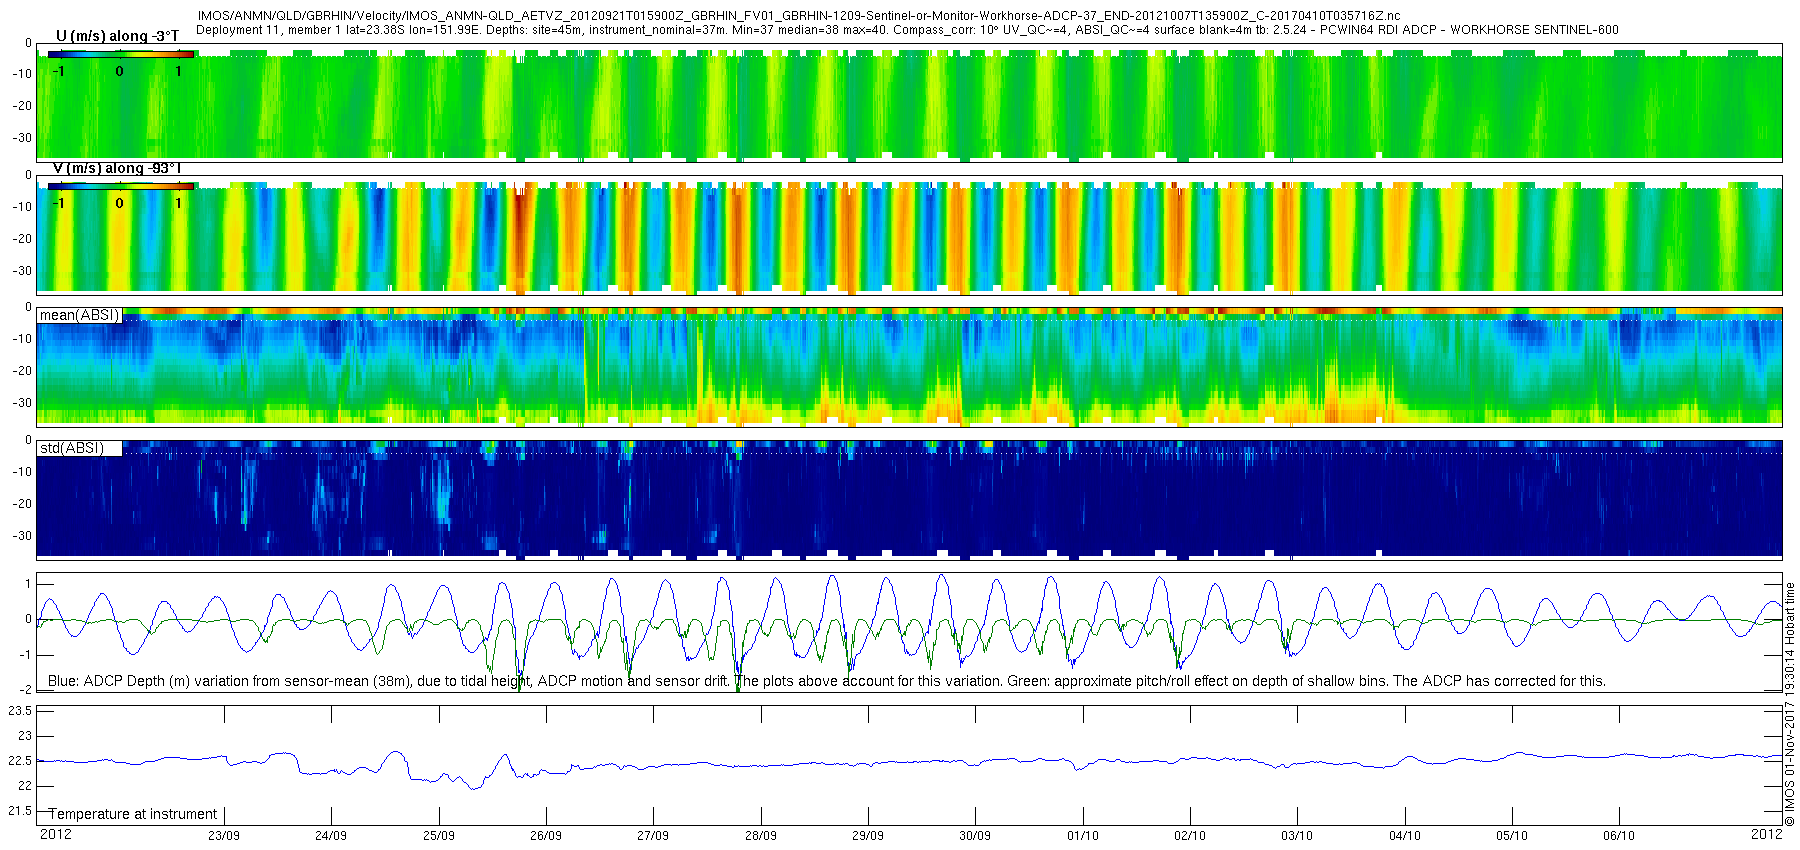Click the 02/10 date tick label
The image size is (1800, 850).
point(1190,836)
